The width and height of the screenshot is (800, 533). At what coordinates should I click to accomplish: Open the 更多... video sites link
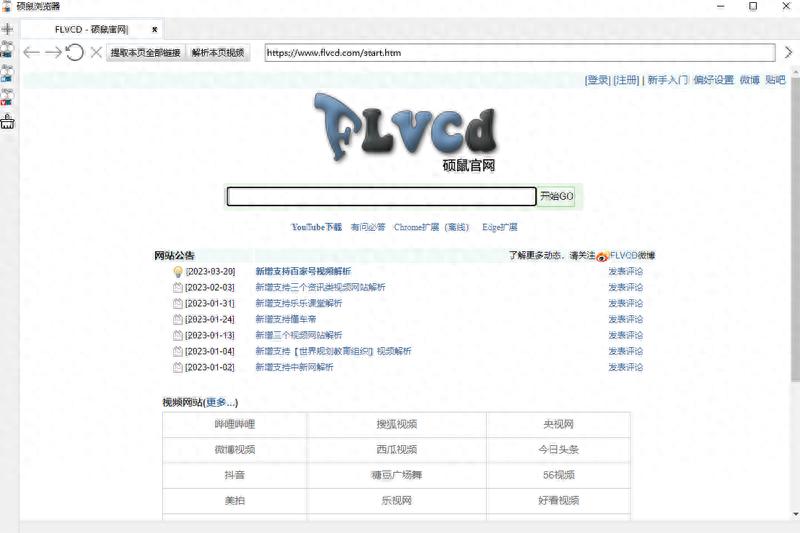tap(220, 402)
